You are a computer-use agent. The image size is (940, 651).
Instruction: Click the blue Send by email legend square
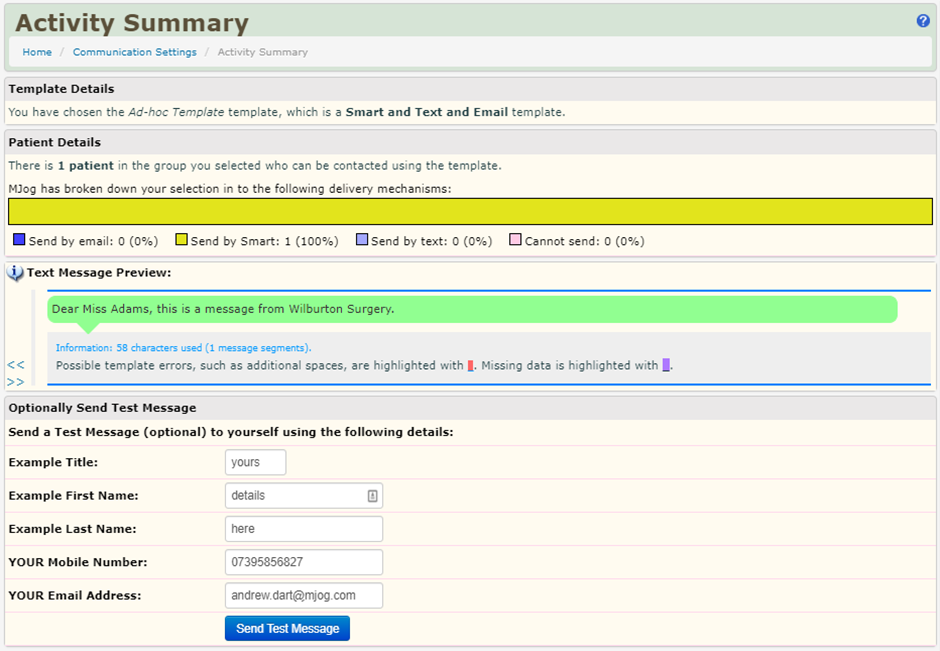tap(19, 240)
